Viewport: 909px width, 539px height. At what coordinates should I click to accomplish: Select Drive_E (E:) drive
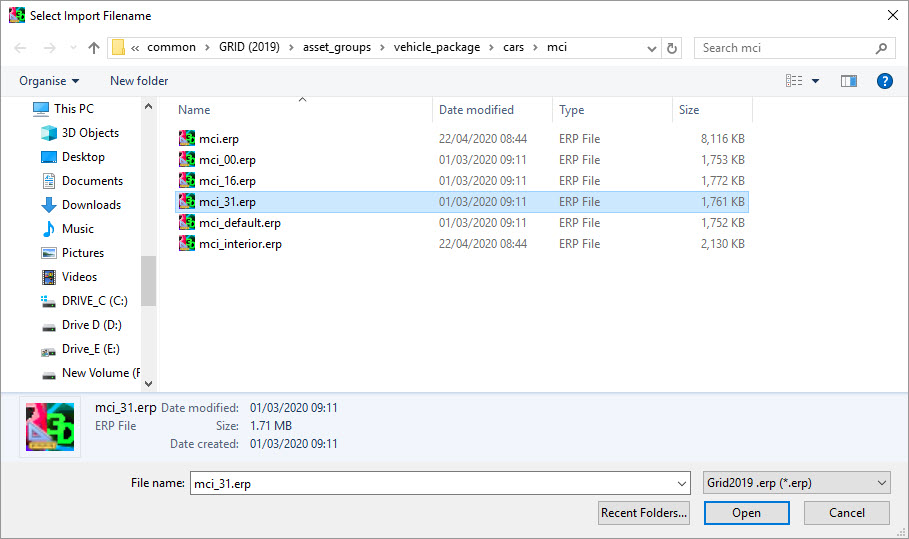point(90,349)
